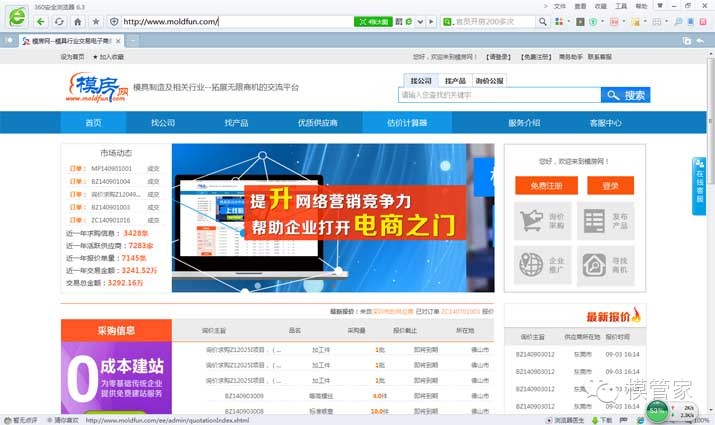
Task: Open 首页 in the blue navigation bar
Action: click(x=93, y=123)
